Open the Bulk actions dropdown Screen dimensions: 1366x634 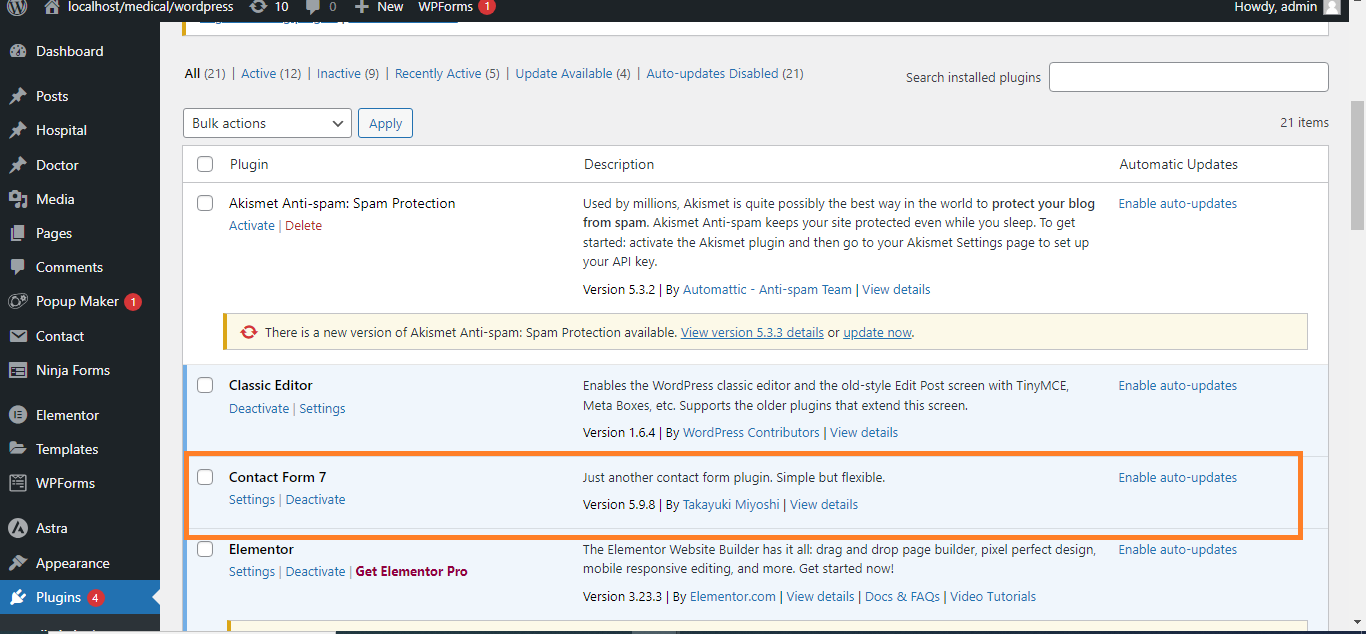click(267, 123)
